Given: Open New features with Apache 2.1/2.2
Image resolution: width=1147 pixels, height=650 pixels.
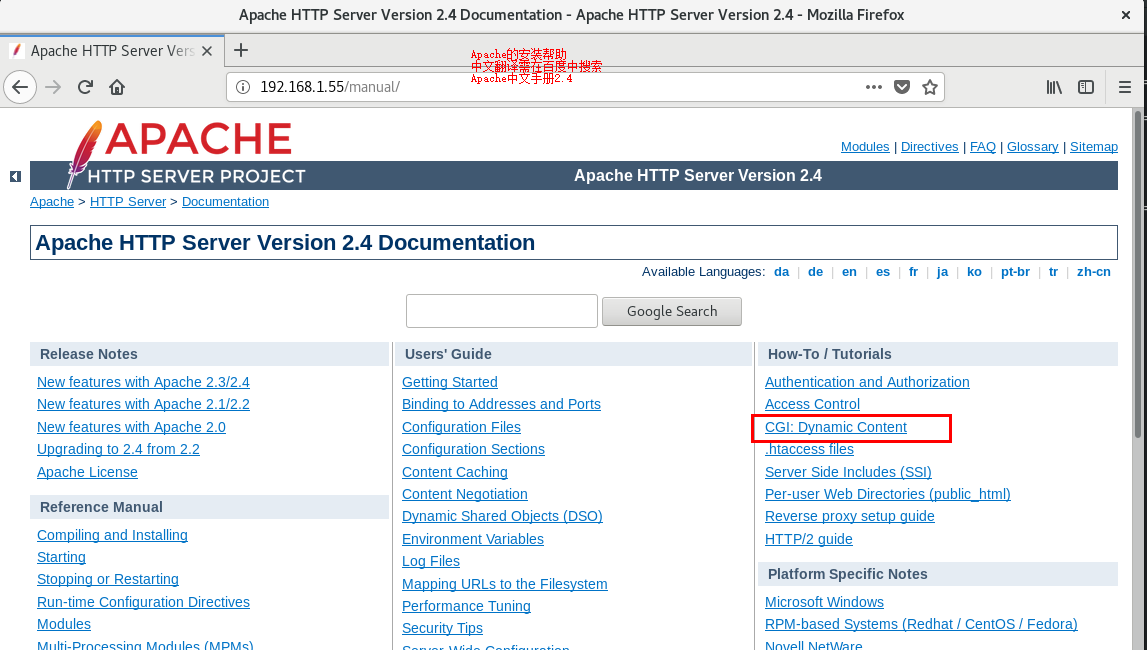Looking at the screenshot, I should (x=143, y=404).
